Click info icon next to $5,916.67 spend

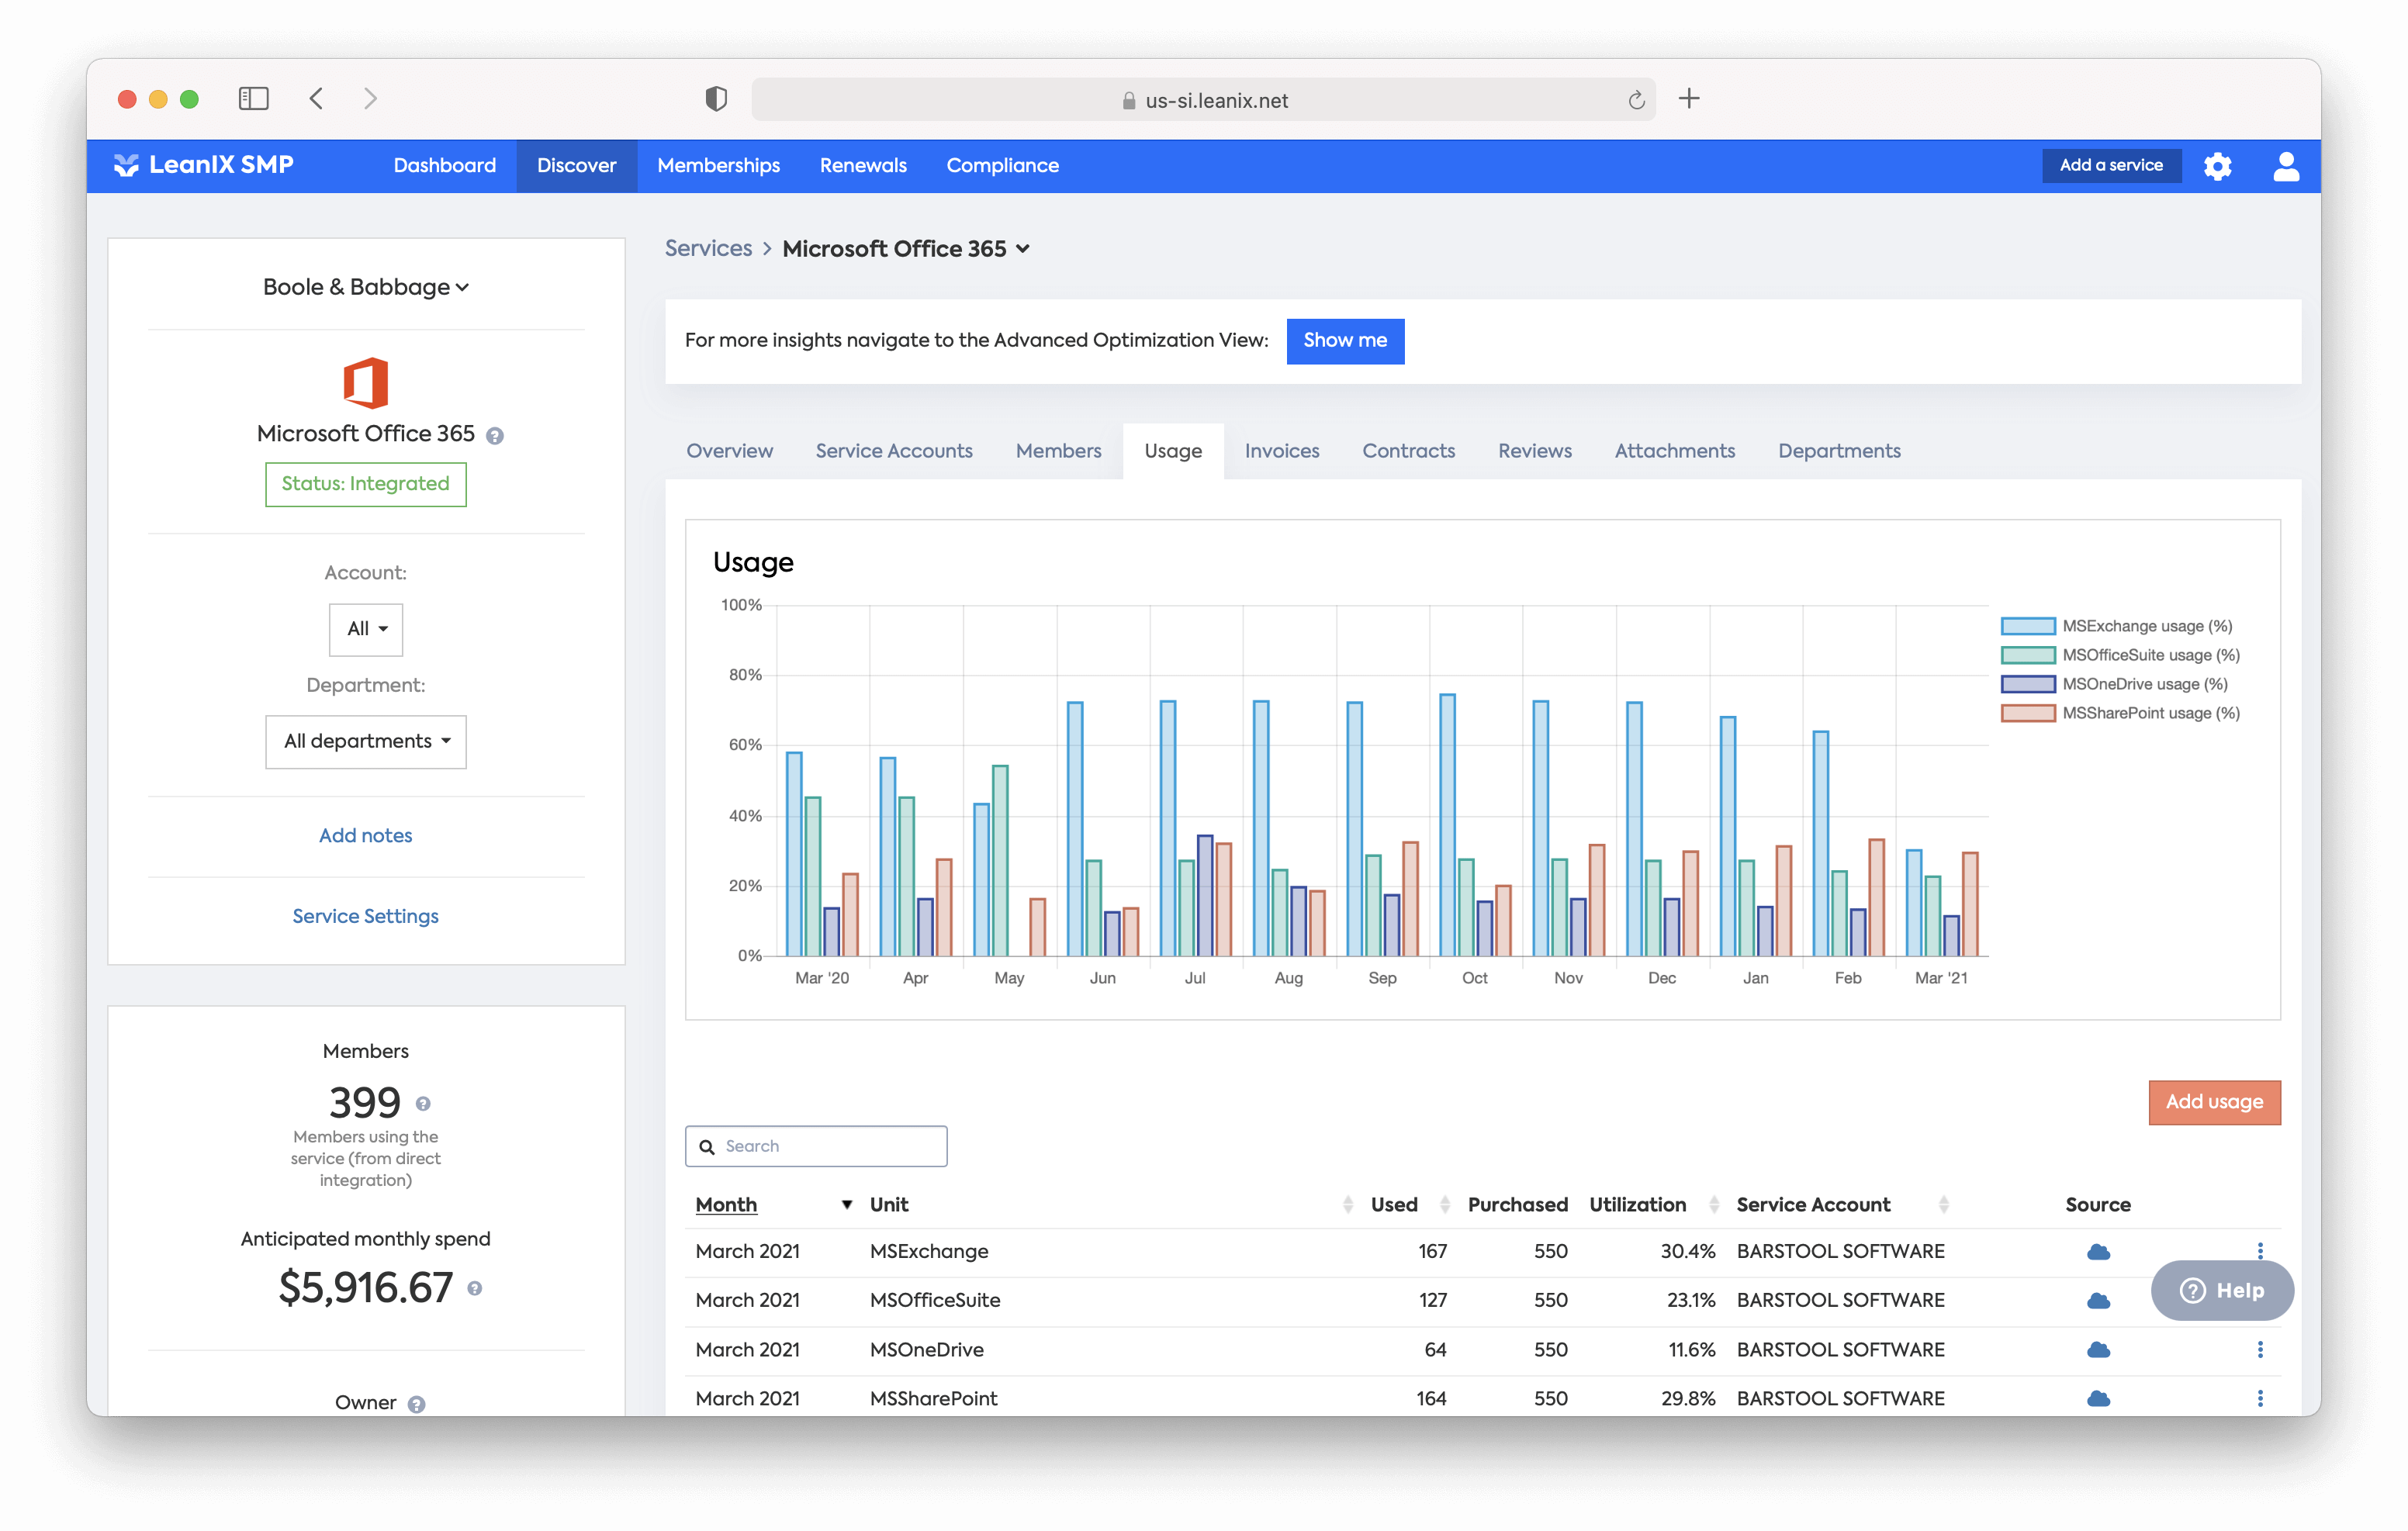(475, 1288)
